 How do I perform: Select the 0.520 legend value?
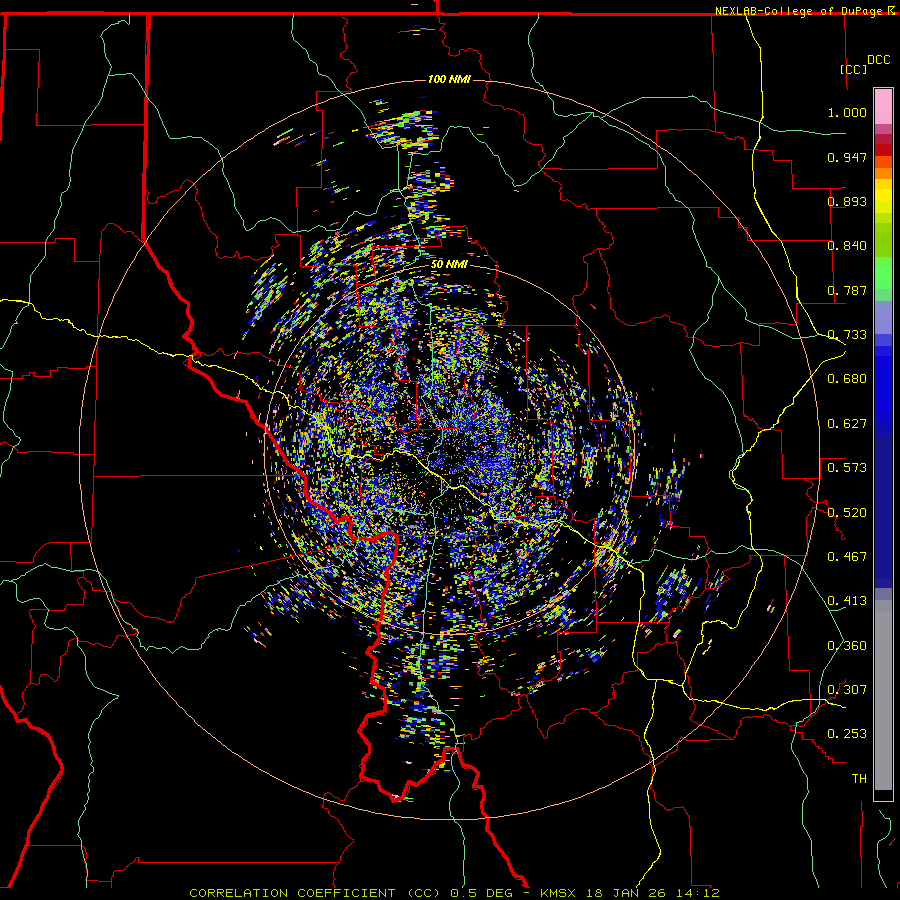[x=847, y=512]
